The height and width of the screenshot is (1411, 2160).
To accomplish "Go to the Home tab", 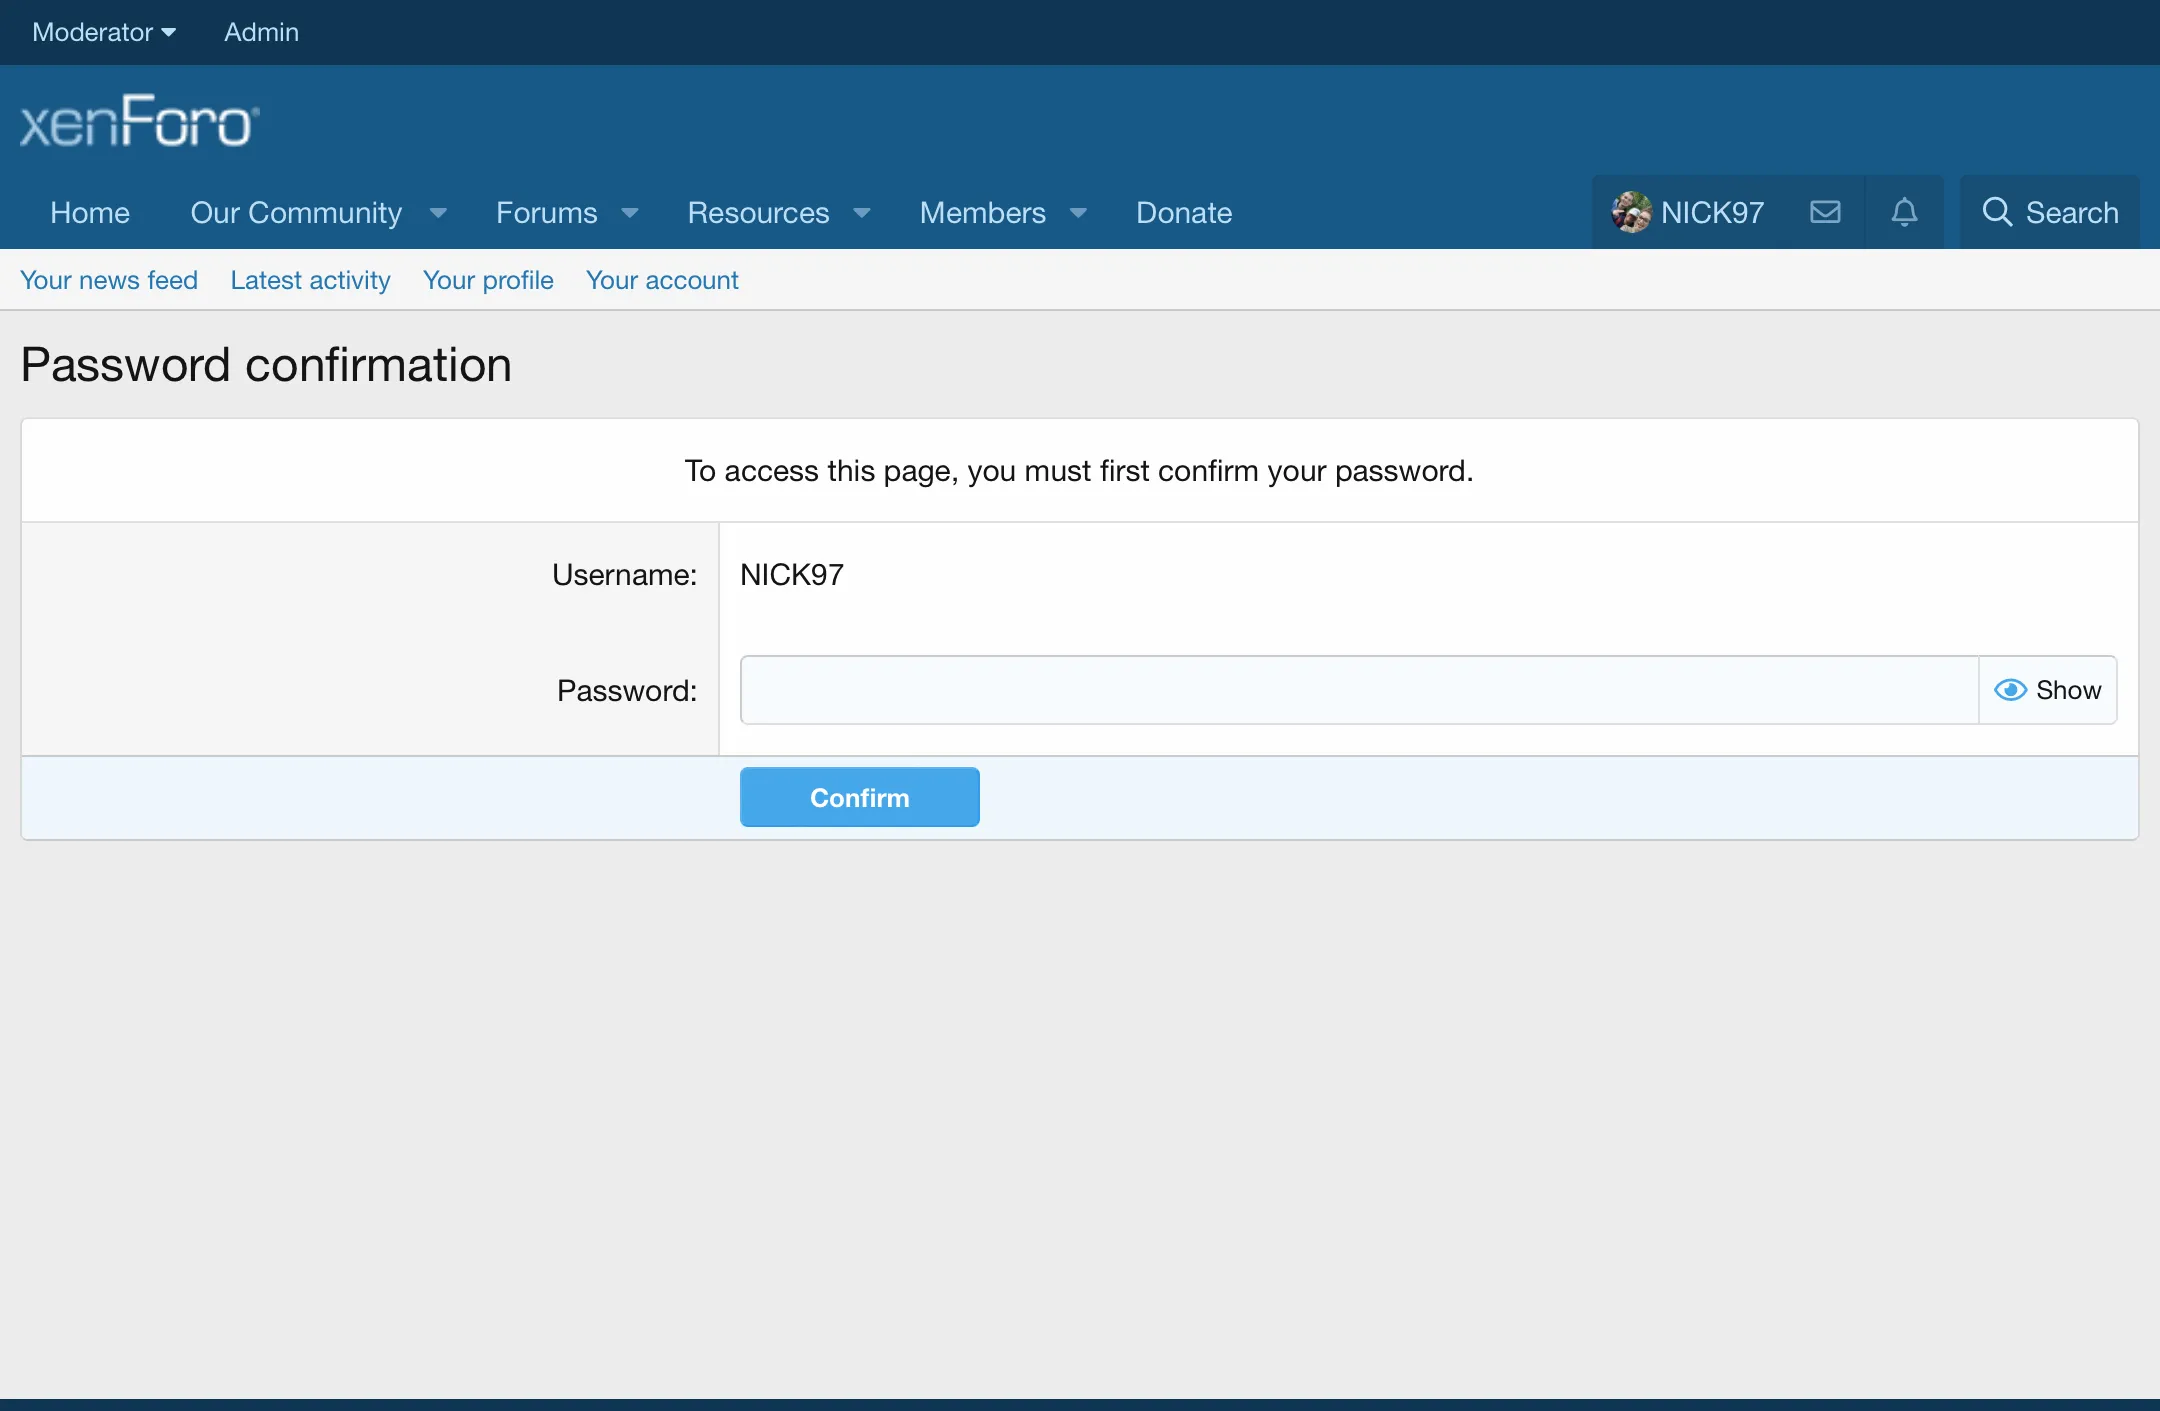I will [x=90, y=213].
